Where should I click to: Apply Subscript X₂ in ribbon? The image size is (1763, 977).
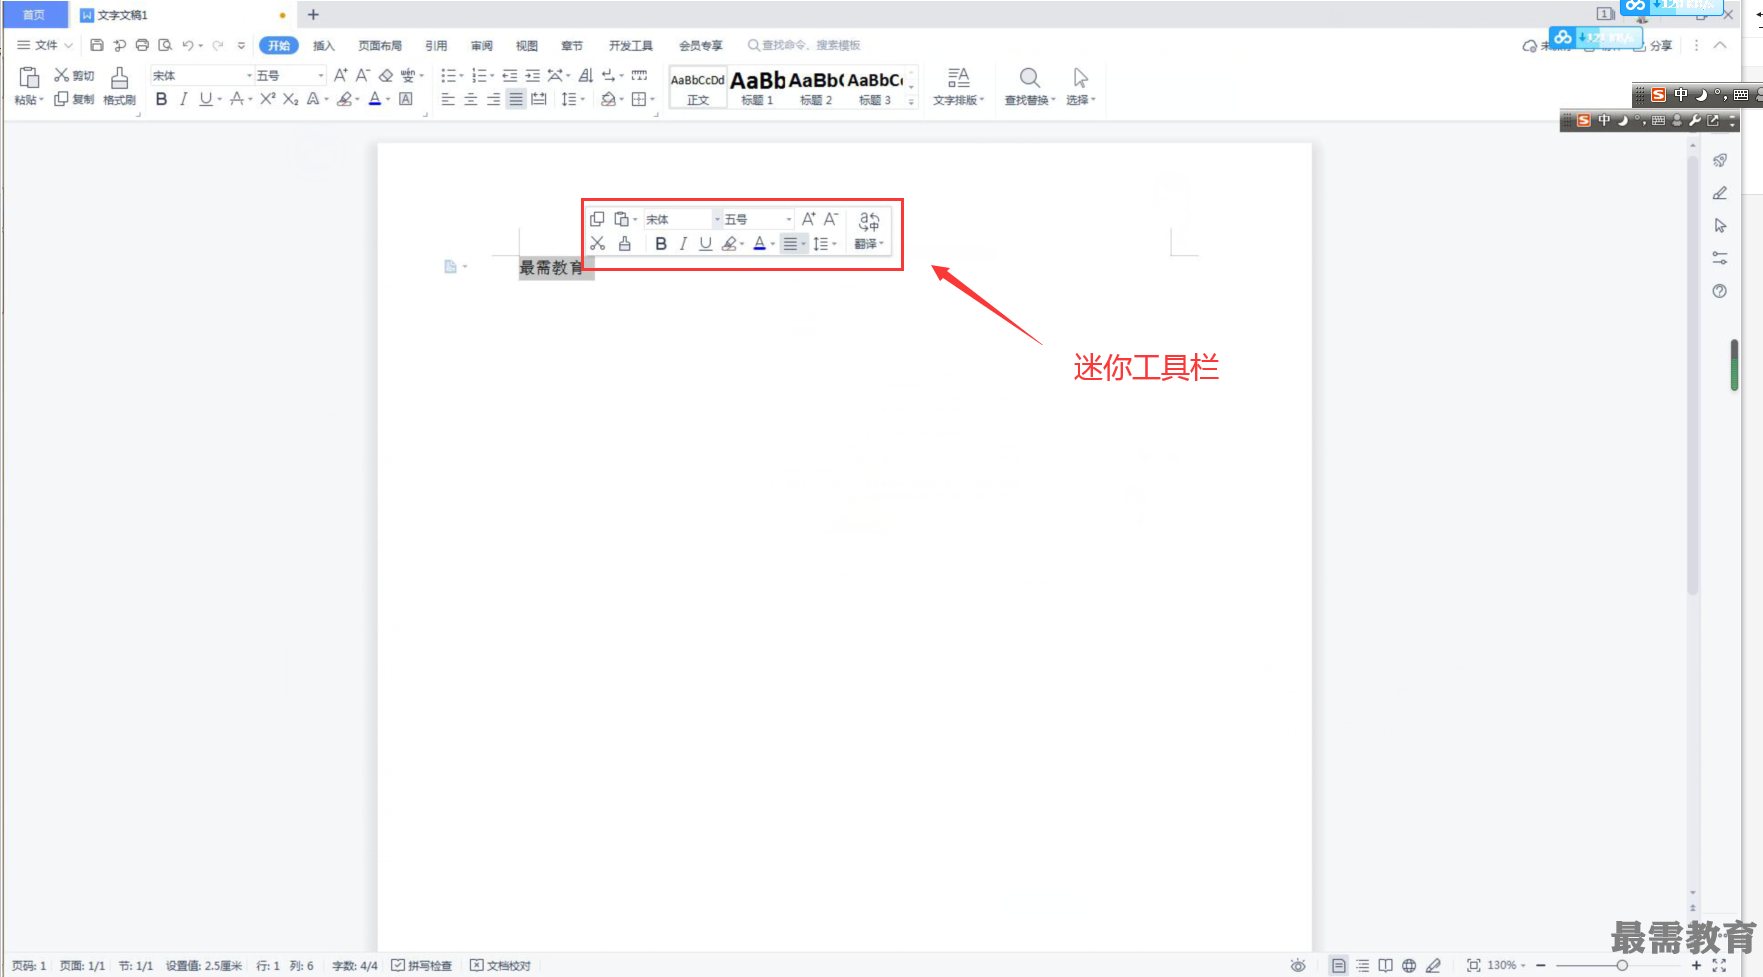(x=290, y=99)
